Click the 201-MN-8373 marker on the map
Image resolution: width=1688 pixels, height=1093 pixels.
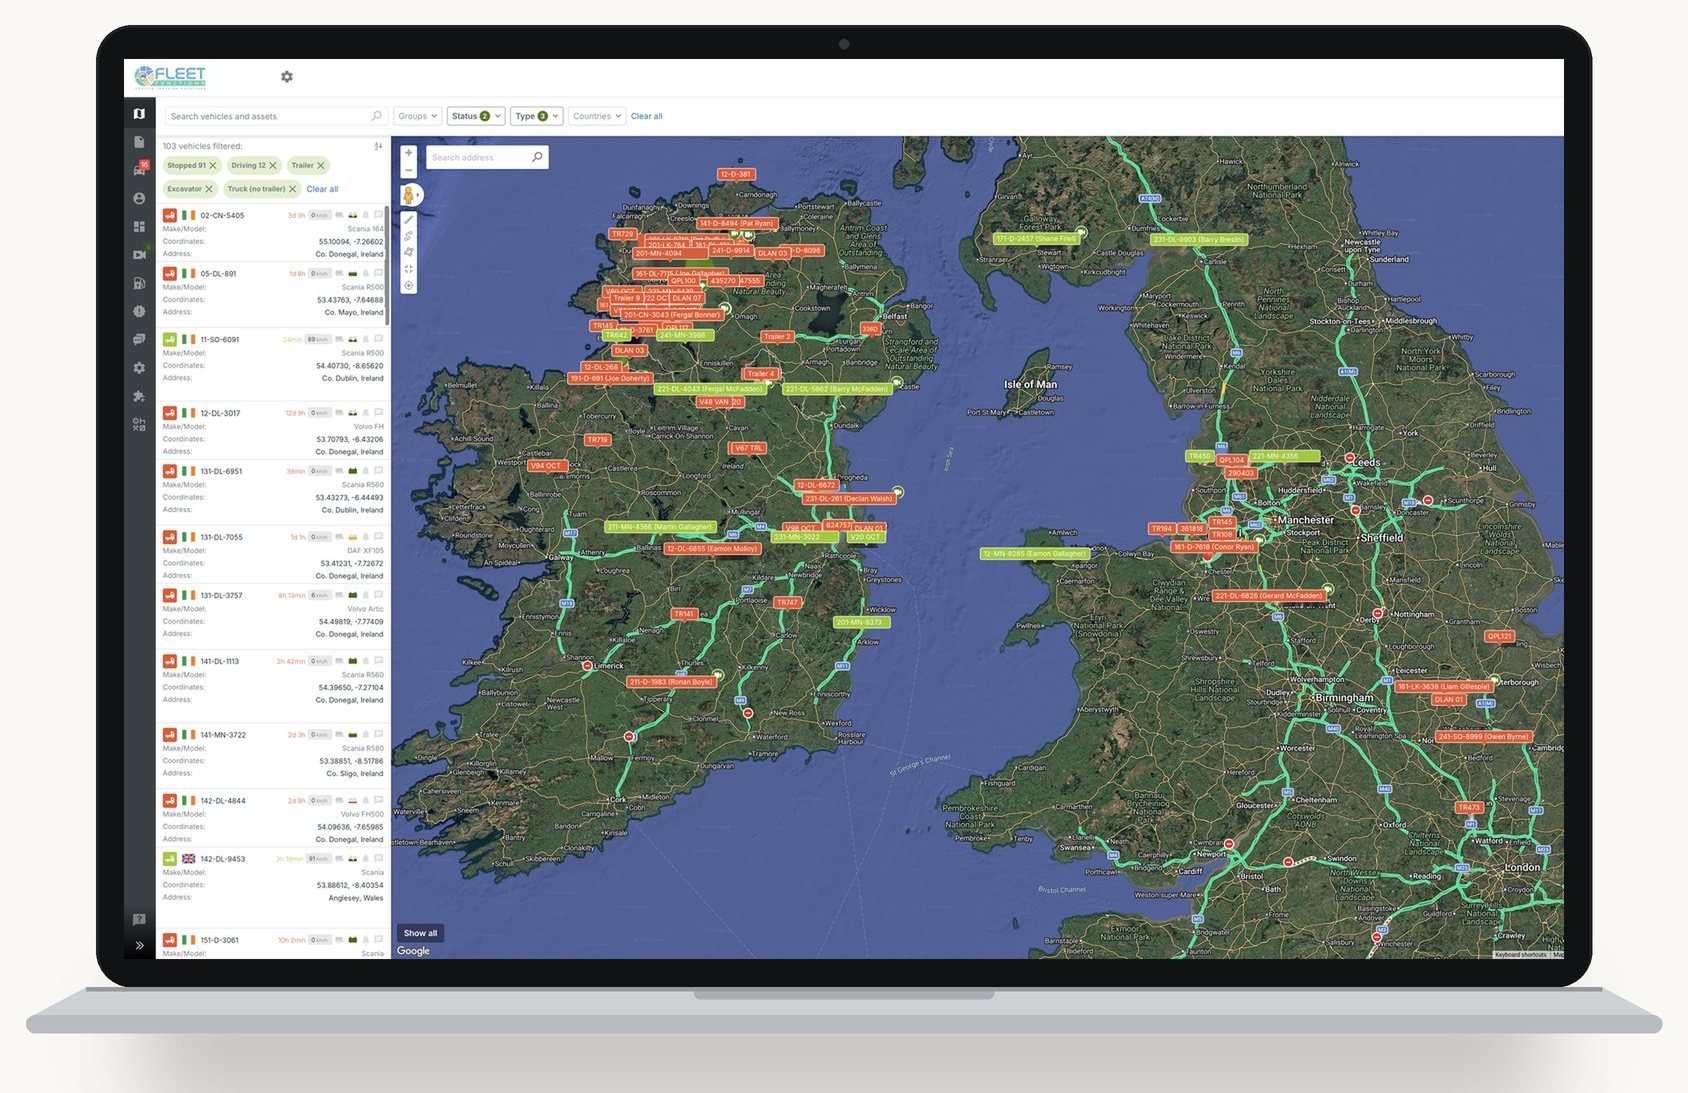pyautogui.click(x=861, y=622)
